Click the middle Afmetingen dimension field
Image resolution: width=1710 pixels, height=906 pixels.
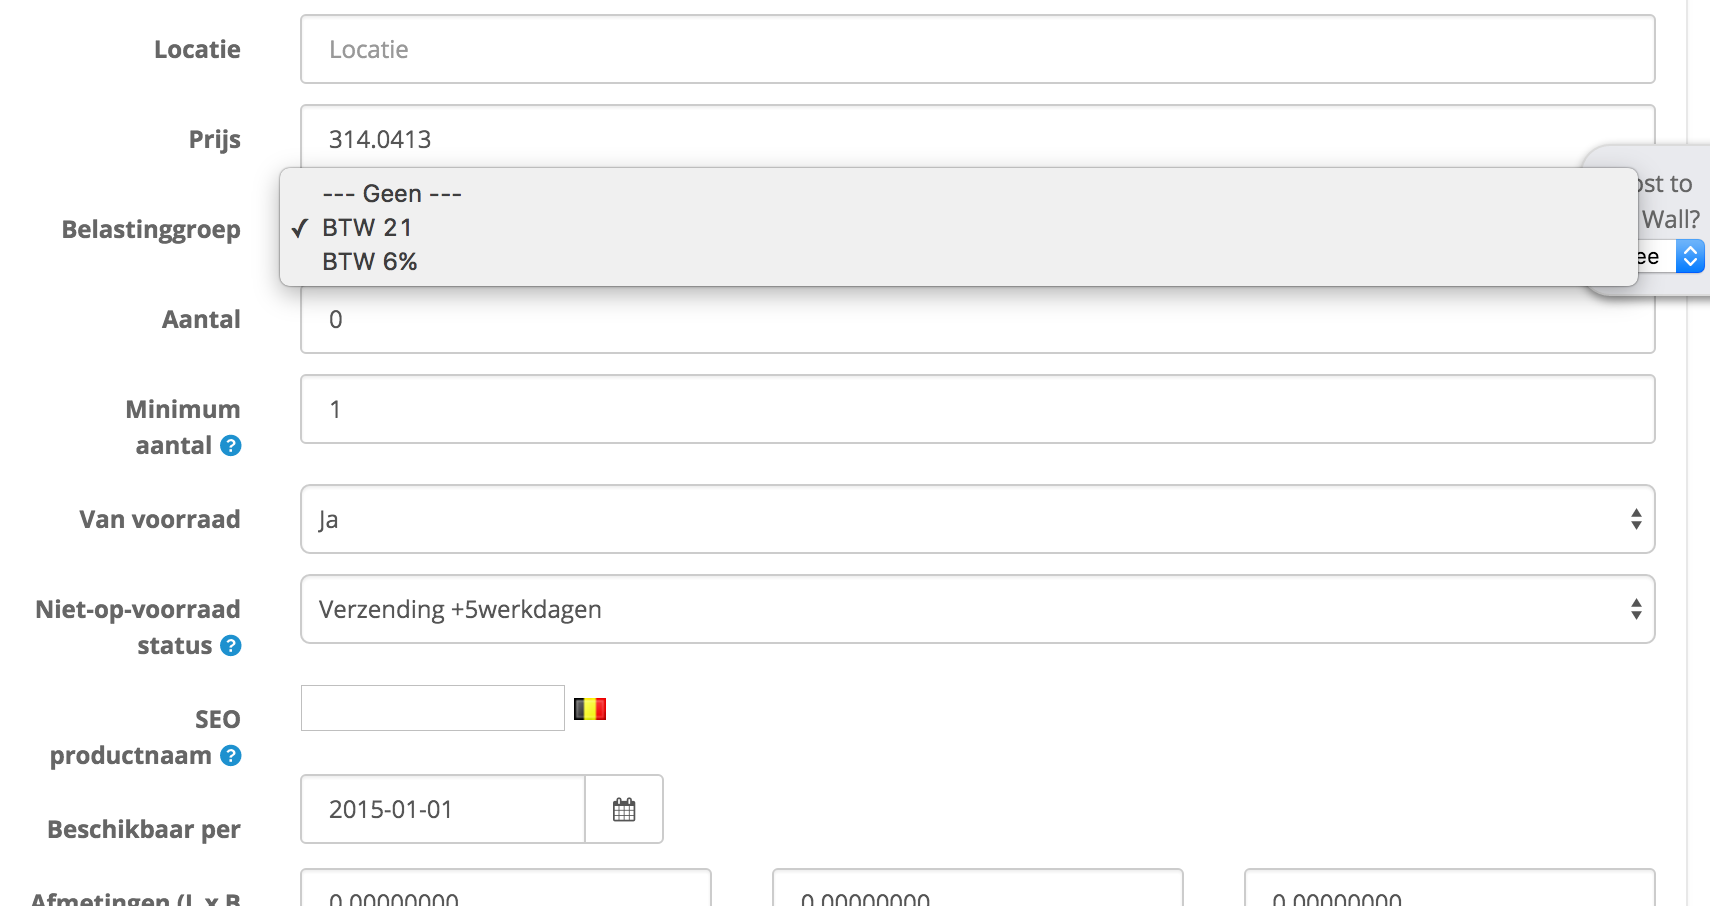(977, 892)
